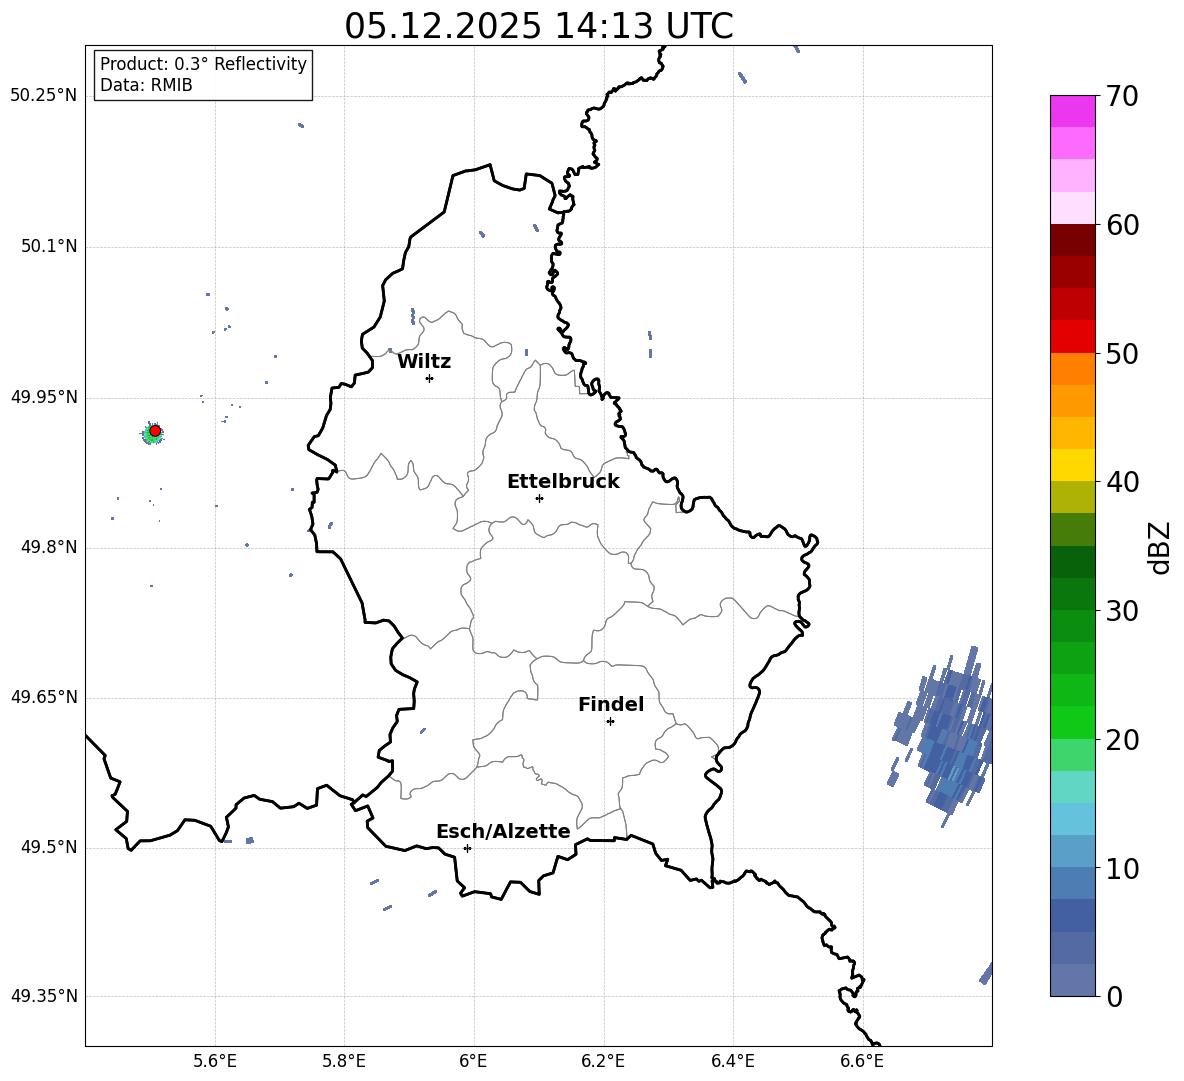Select the Esch/Alzette city label

click(503, 832)
